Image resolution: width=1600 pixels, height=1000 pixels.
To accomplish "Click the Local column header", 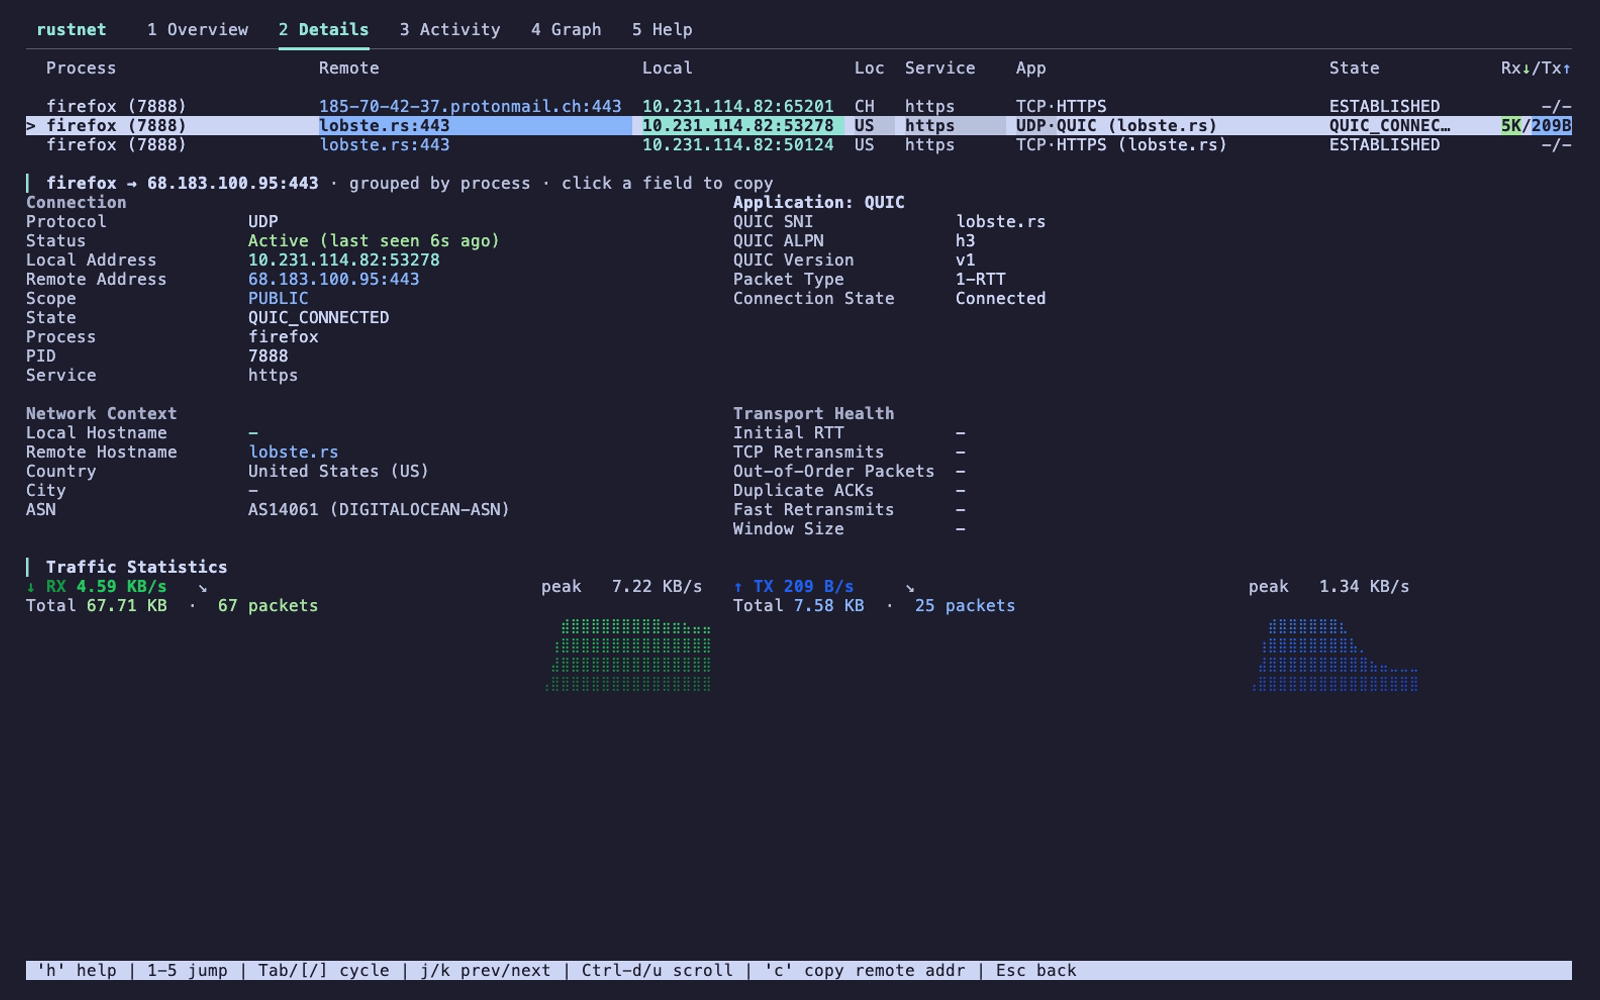I will click(667, 68).
